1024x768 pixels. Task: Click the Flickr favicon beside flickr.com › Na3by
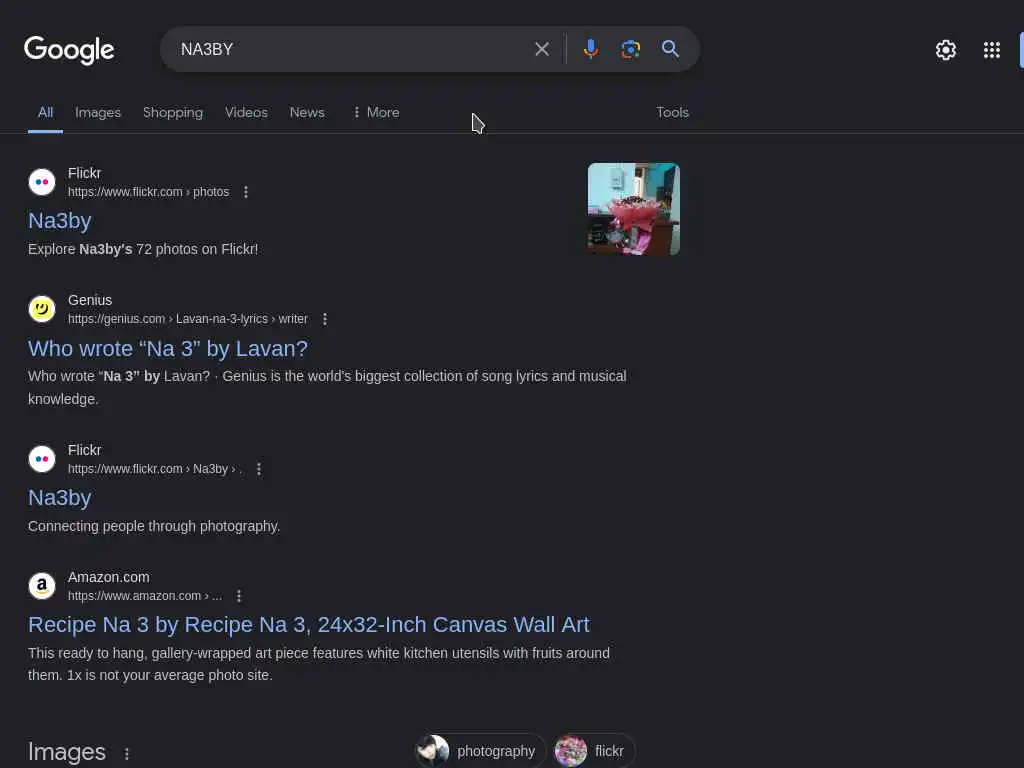tap(42, 459)
